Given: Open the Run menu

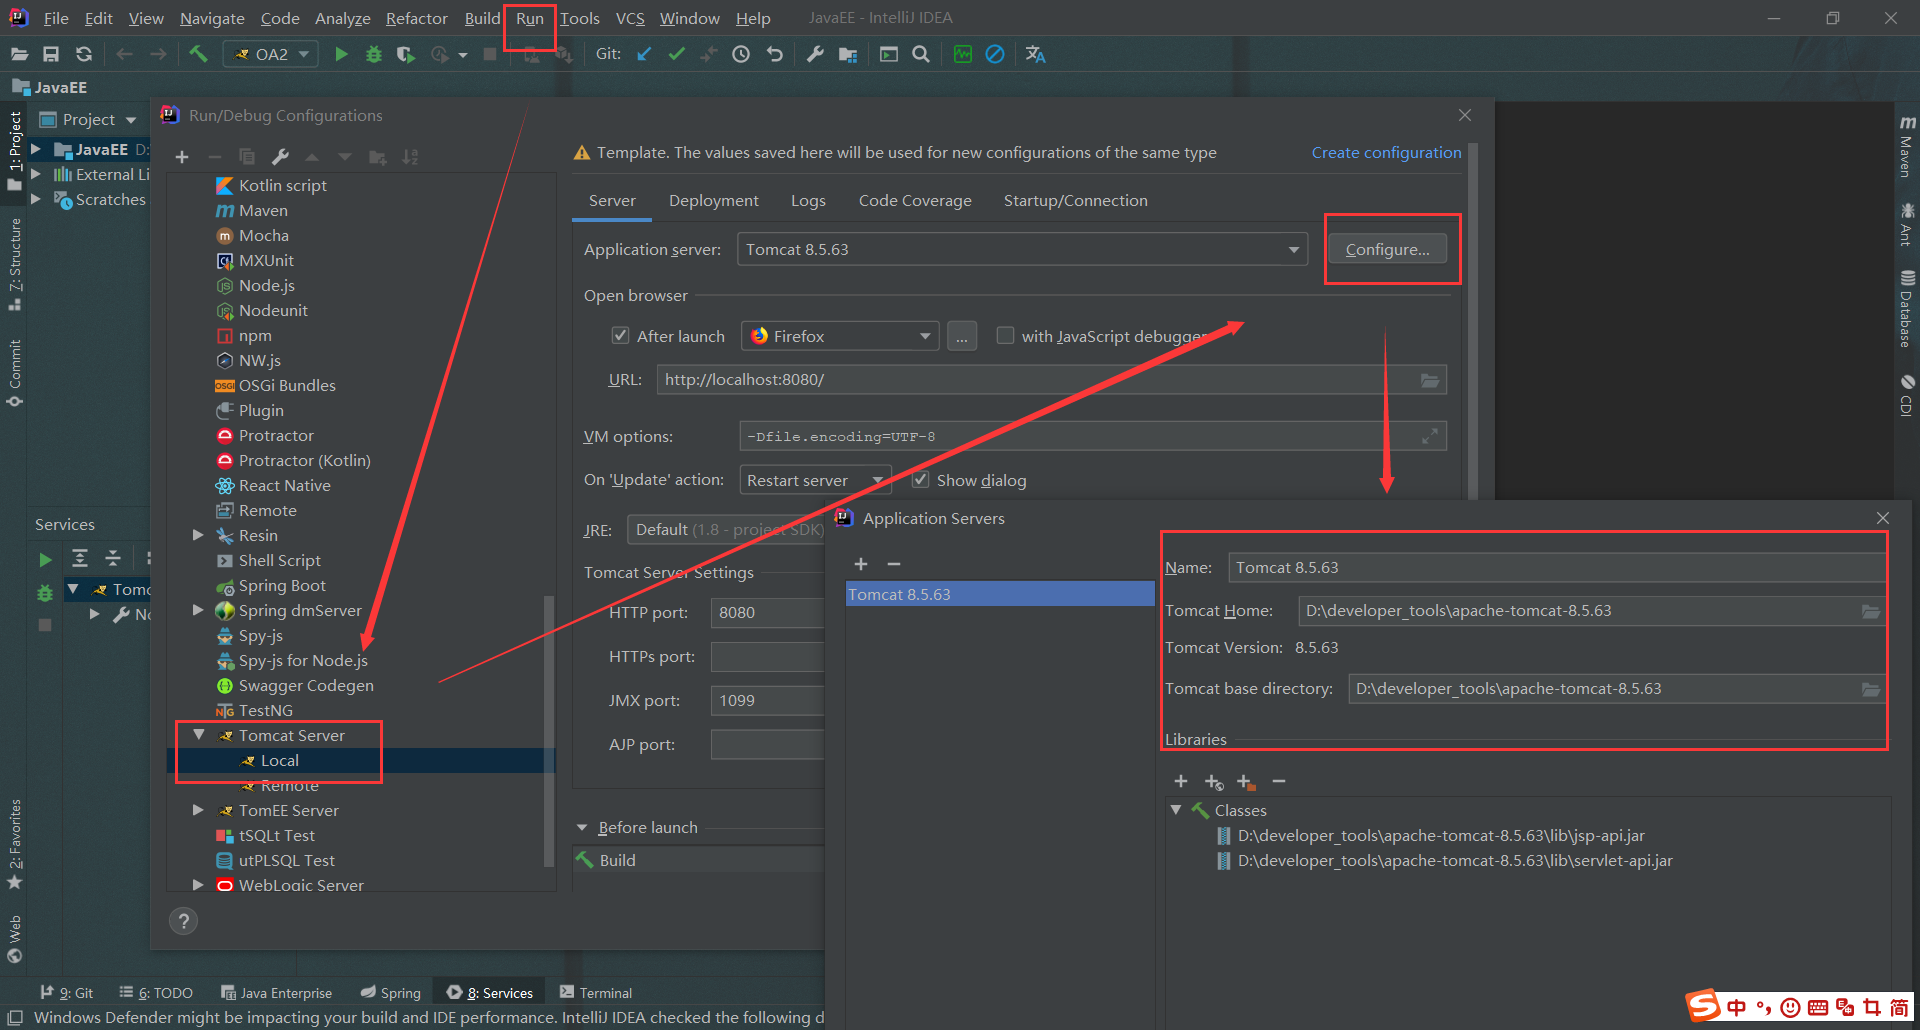Looking at the screenshot, I should click(x=529, y=18).
